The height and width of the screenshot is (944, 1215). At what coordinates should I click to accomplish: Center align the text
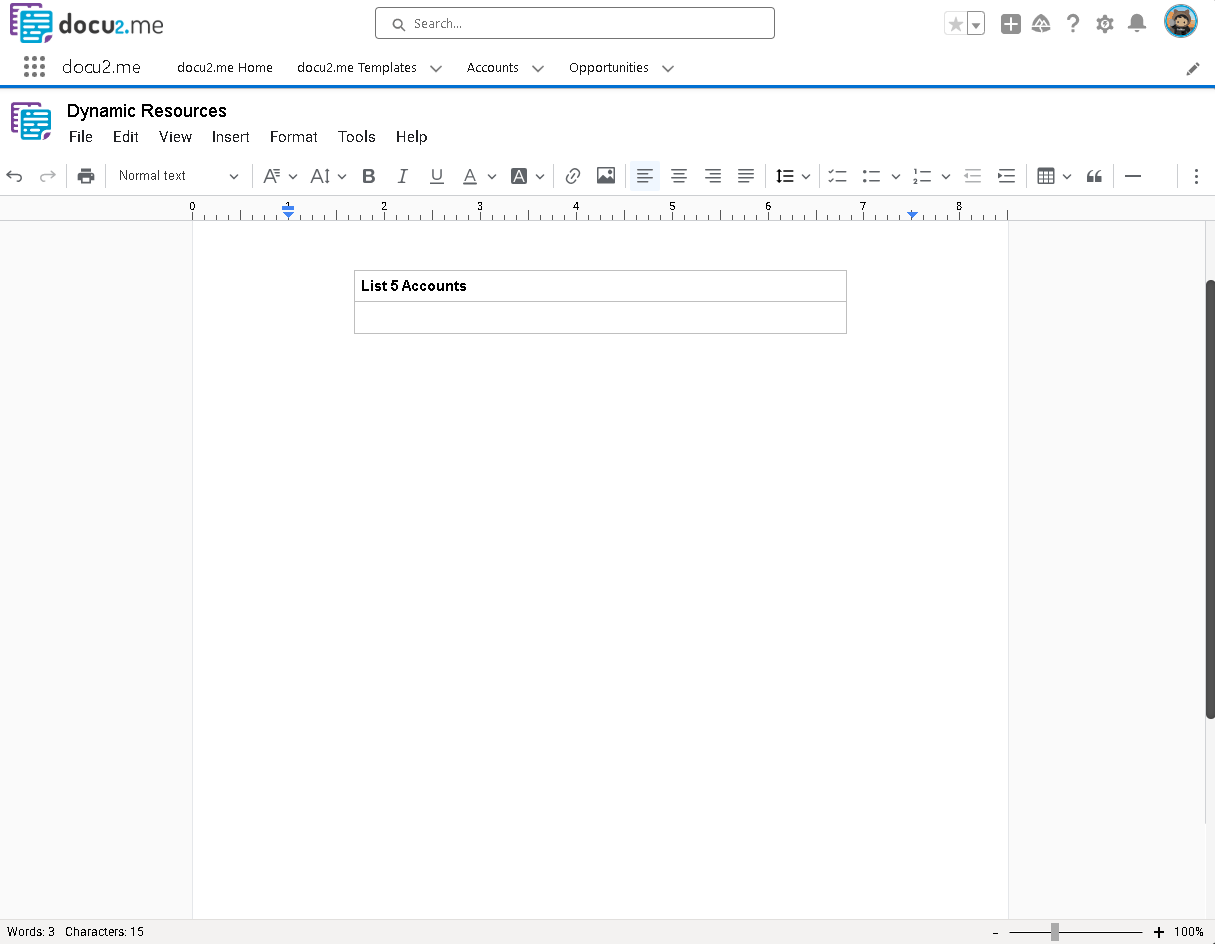[679, 176]
